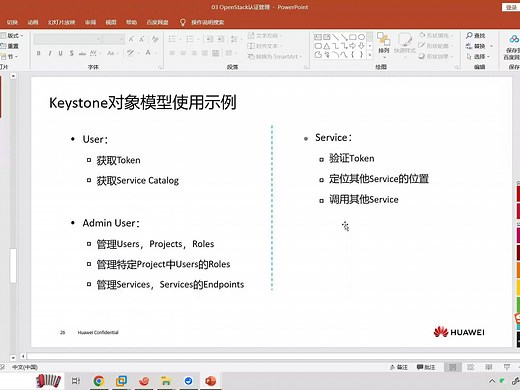Select the text box shape in shapes gallery
Viewport: 520px width, 390px height.
tap(318, 37)
